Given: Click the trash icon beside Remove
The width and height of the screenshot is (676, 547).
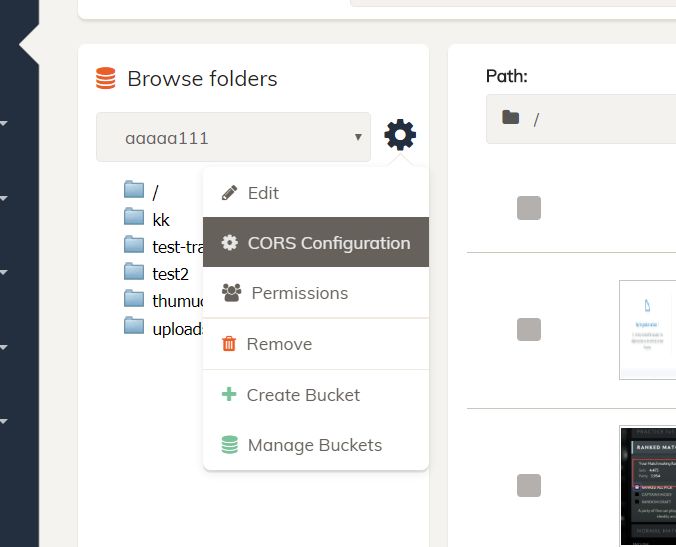Looking at the screenshot, I should pos(229,344).
